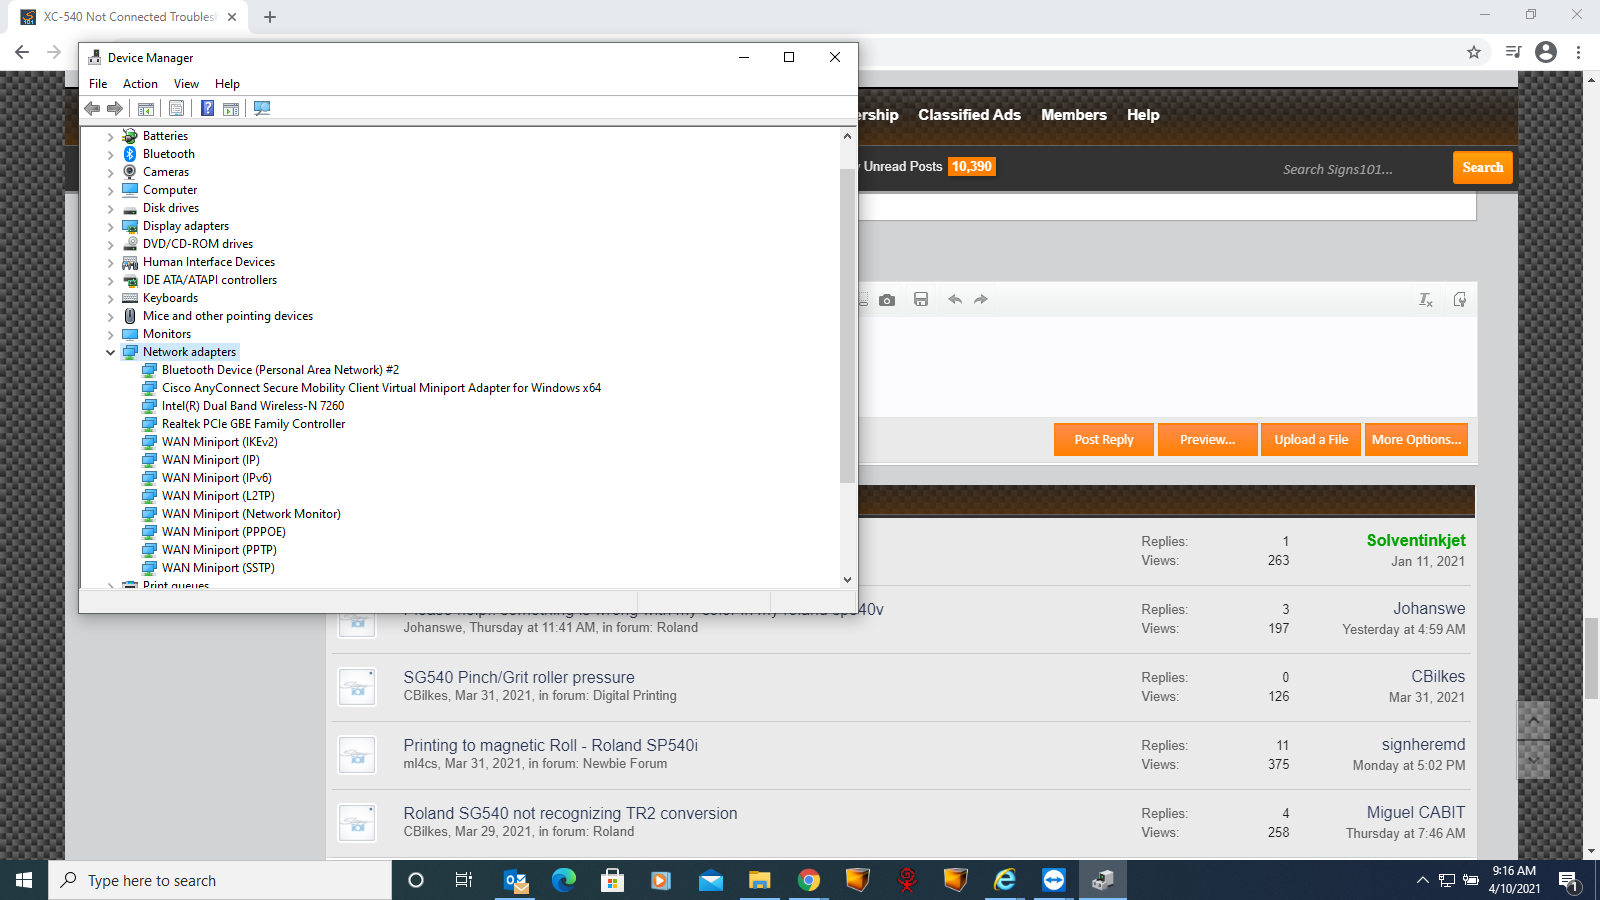The image size is (1600, 900).
Task: Expand Bluetooth node
Action: pos(110,155)
